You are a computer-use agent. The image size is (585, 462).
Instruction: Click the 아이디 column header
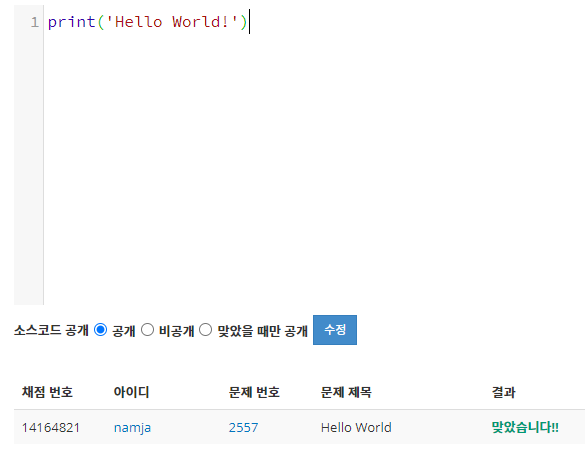[x=131, y=392]
